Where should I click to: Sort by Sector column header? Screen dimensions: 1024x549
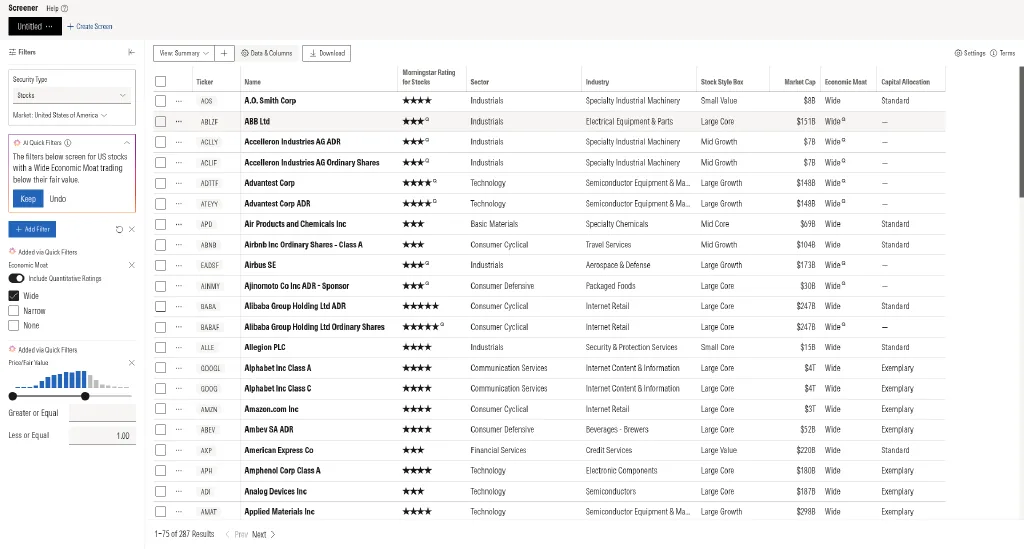coord(479,82)
